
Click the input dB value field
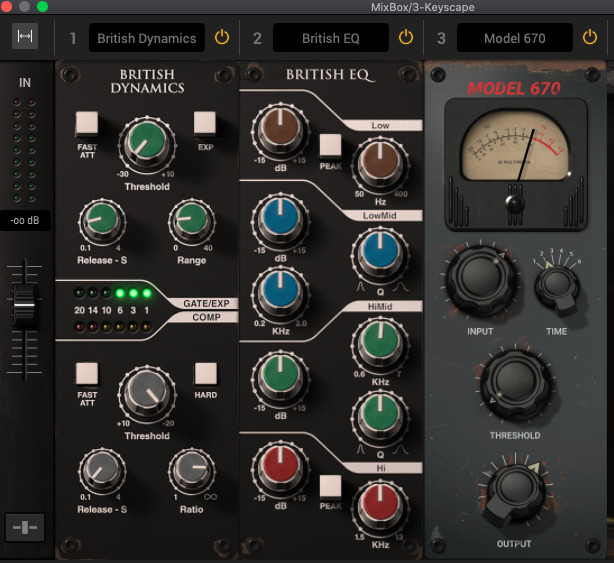point(26,221)
